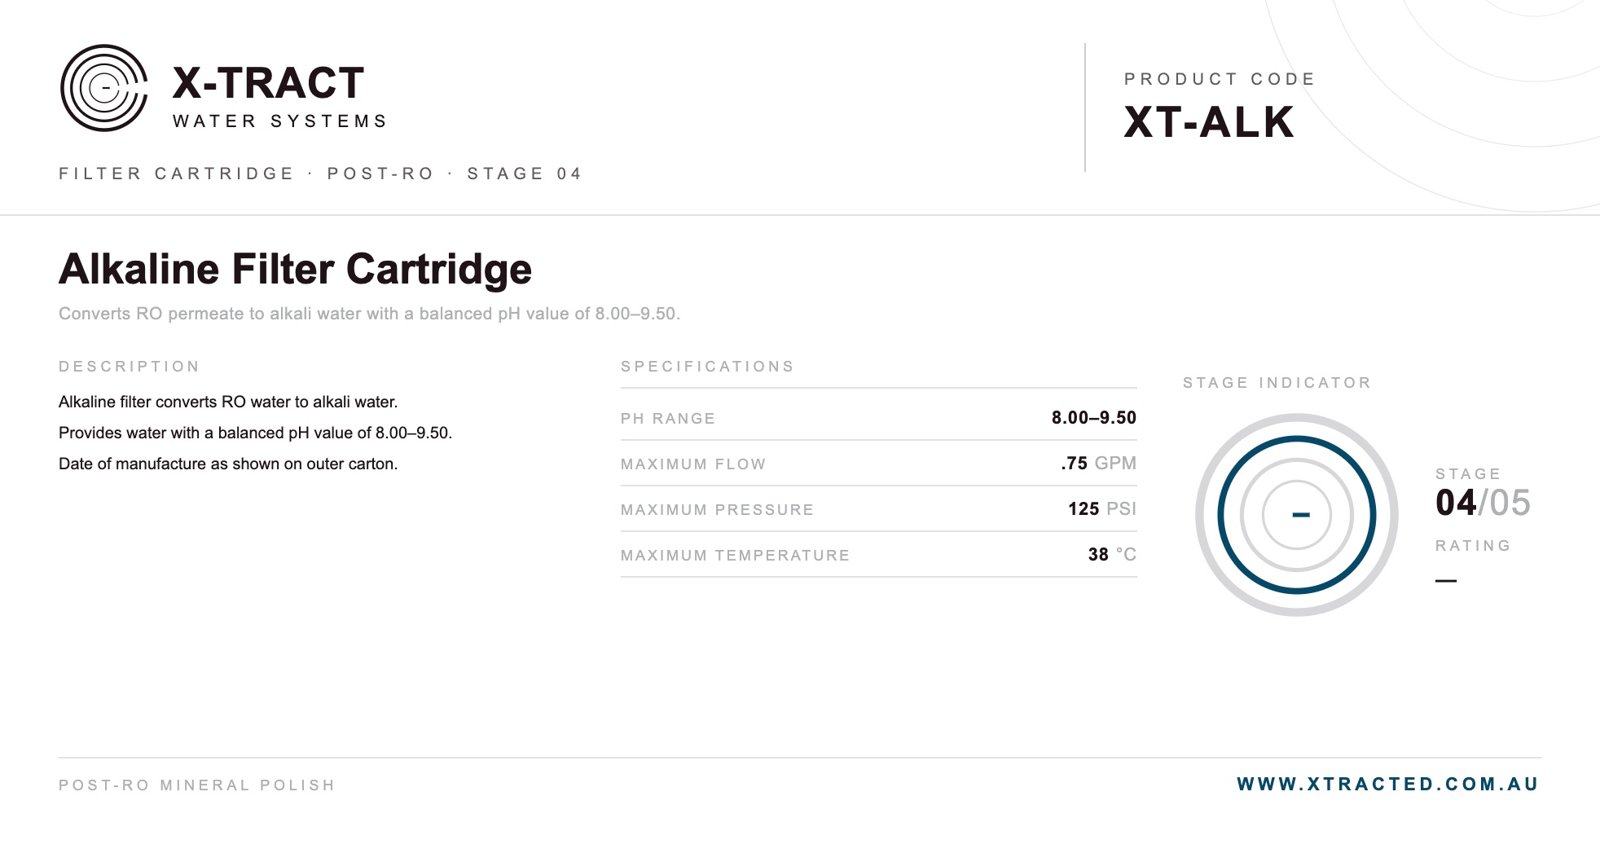Click the SPECIFICATIONS section label

pos(707,367)
